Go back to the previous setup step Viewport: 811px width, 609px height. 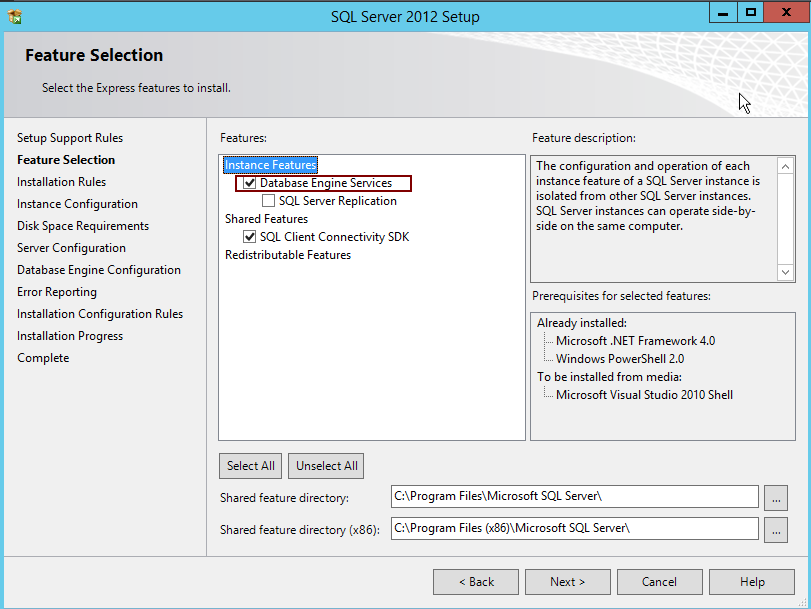[476, 582]
